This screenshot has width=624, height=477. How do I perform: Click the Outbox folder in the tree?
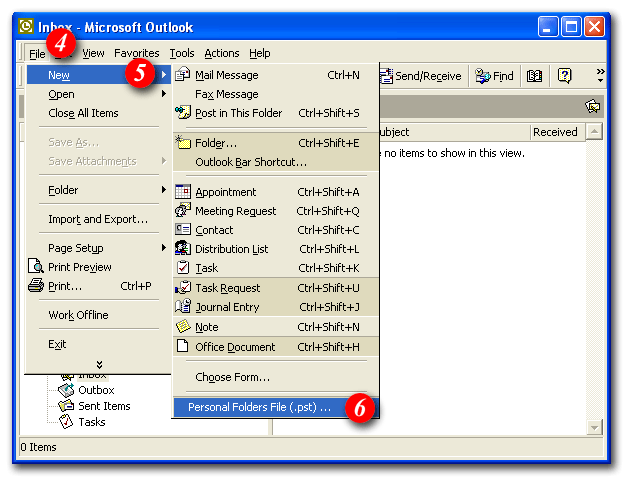(x=96, y=390)
